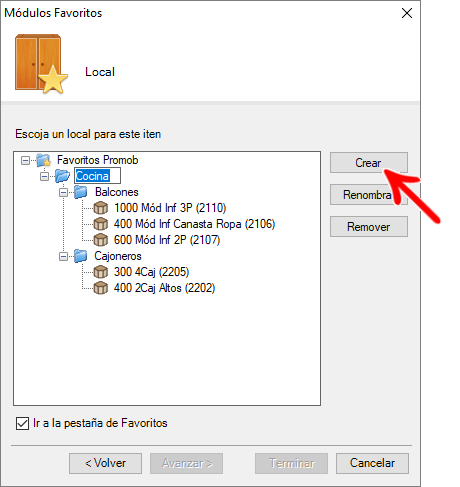
Task: Click module icon for 400 2Caj Altos
Action: point(100,288)
